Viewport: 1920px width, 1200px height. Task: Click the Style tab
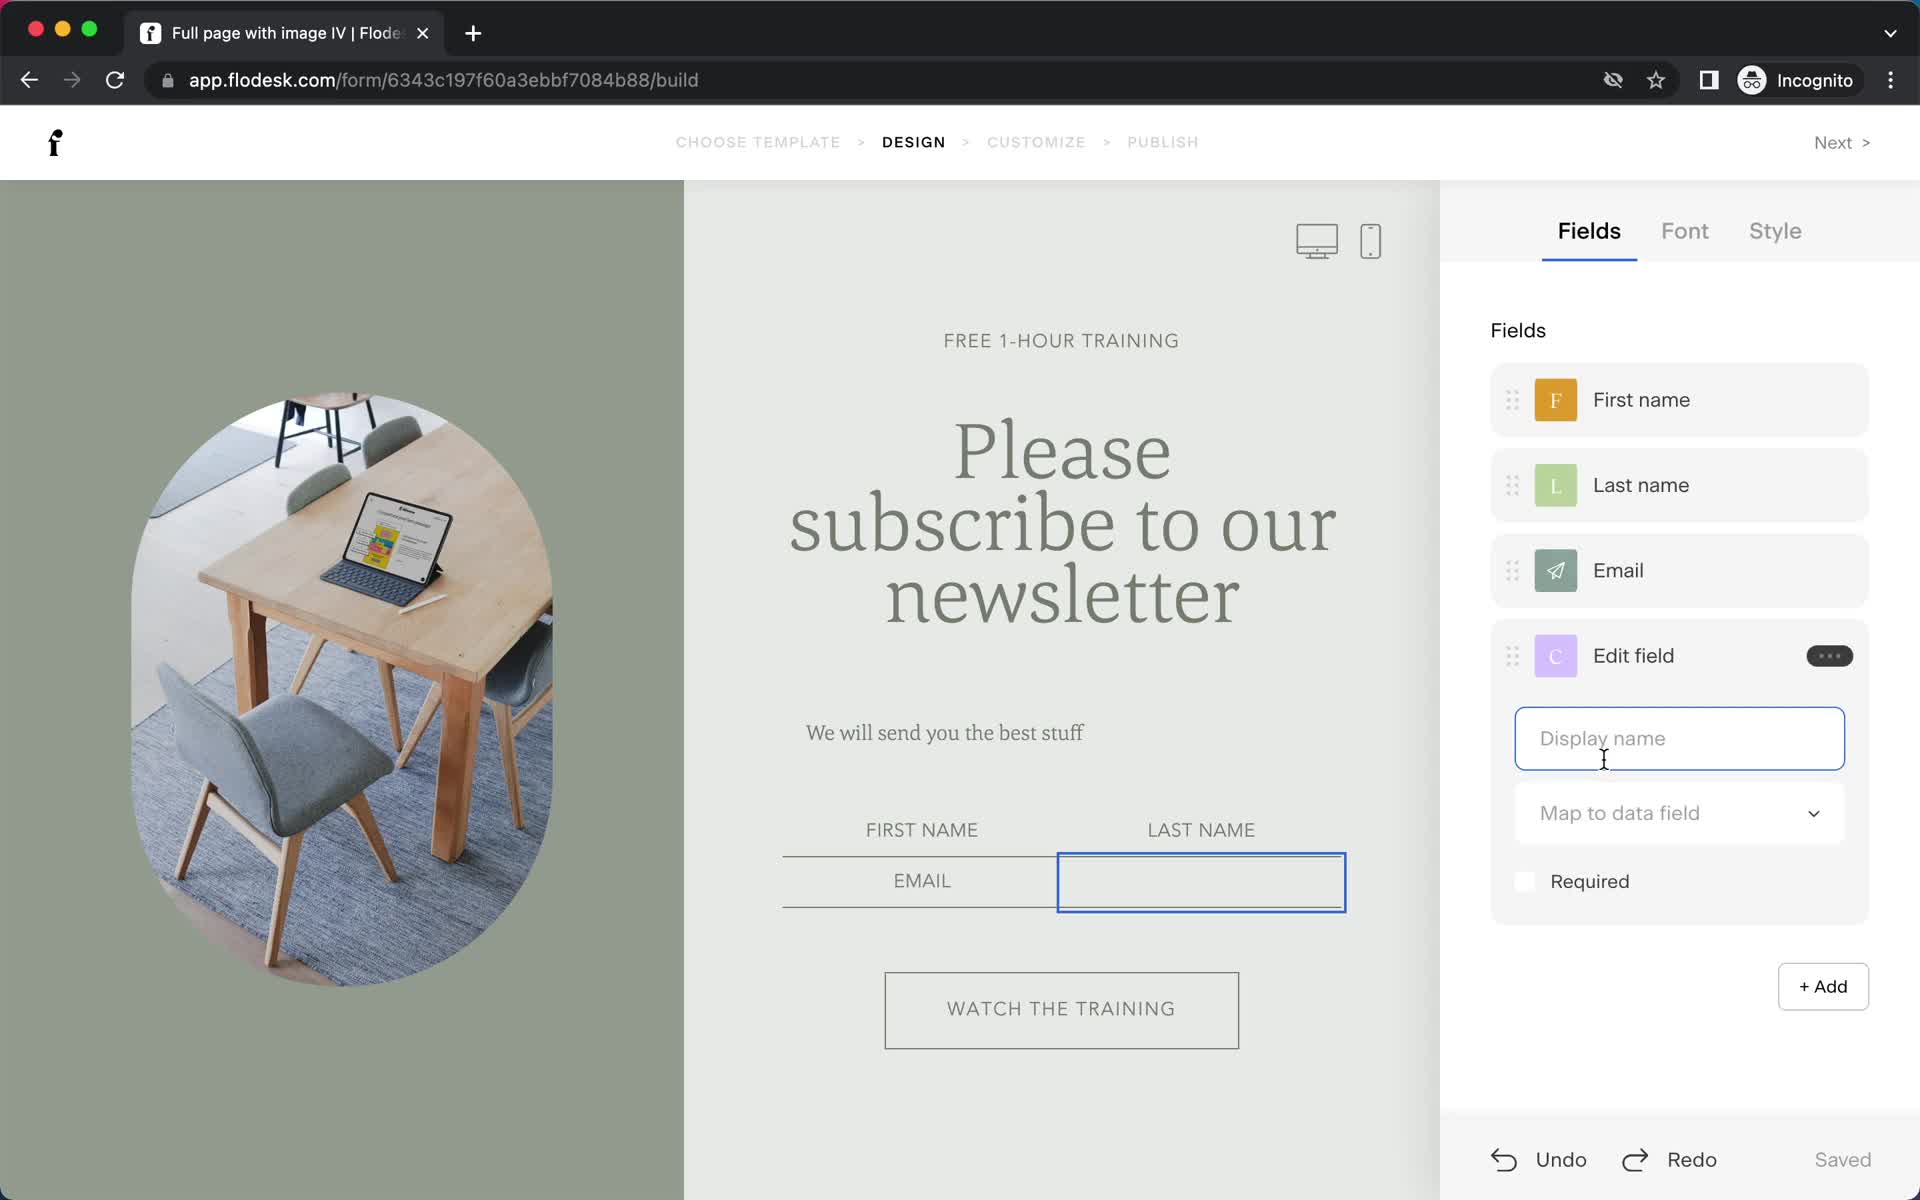[1775, 231]
